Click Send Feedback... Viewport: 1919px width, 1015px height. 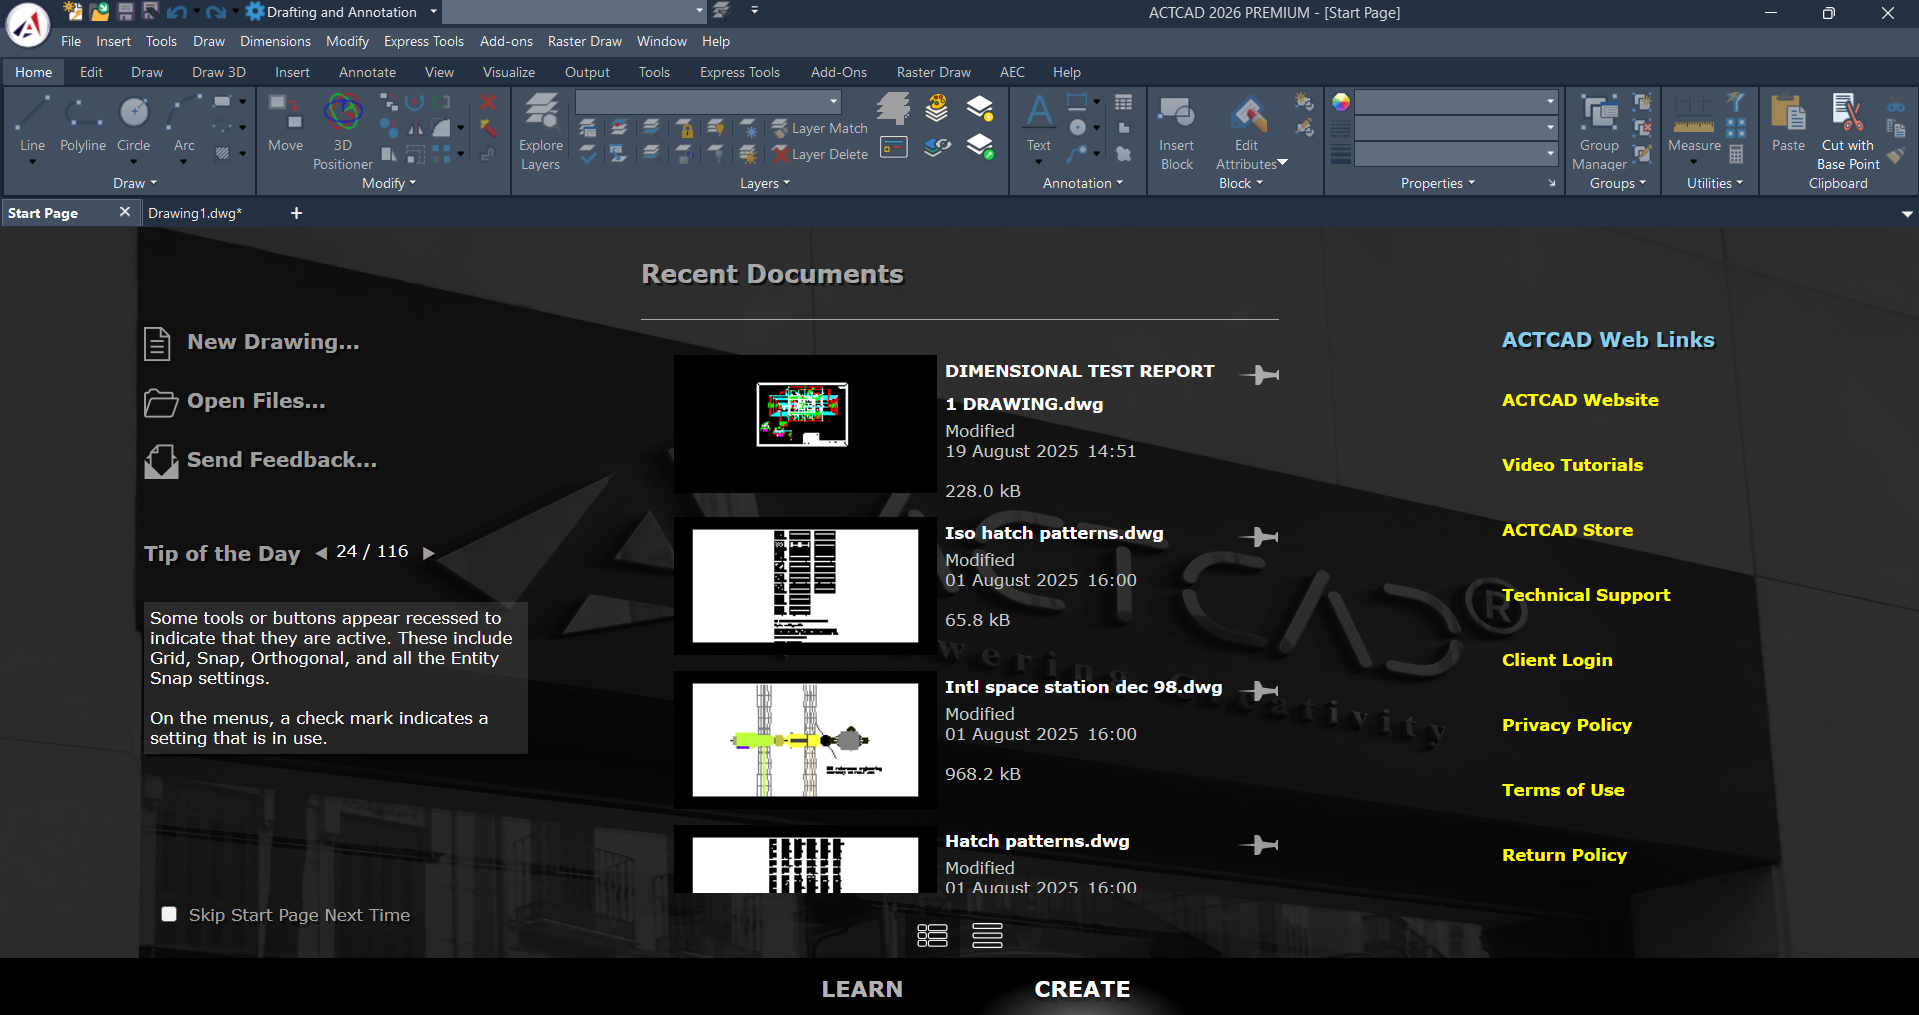point(261,460)
